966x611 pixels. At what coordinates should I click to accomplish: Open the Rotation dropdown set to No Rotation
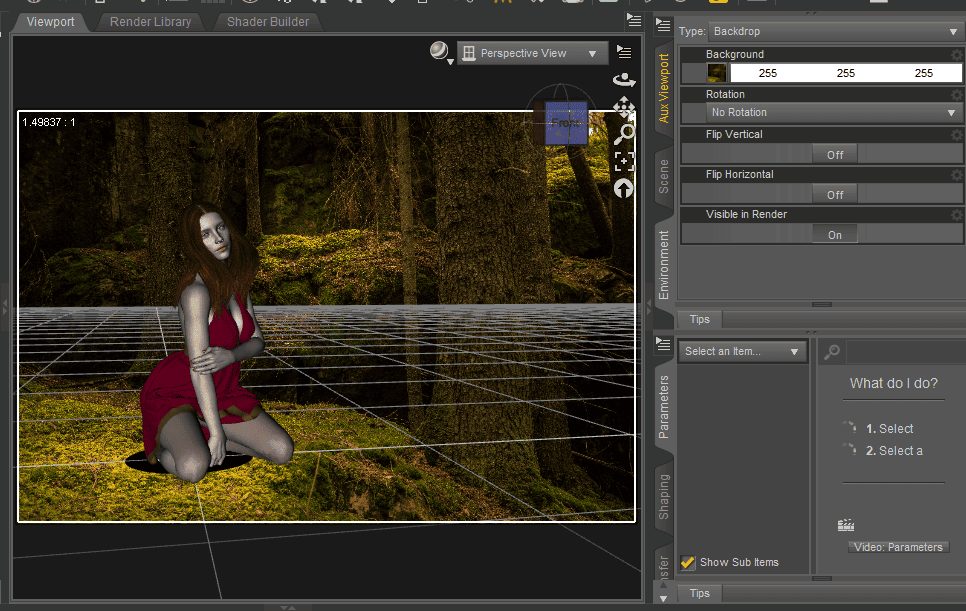833,112
